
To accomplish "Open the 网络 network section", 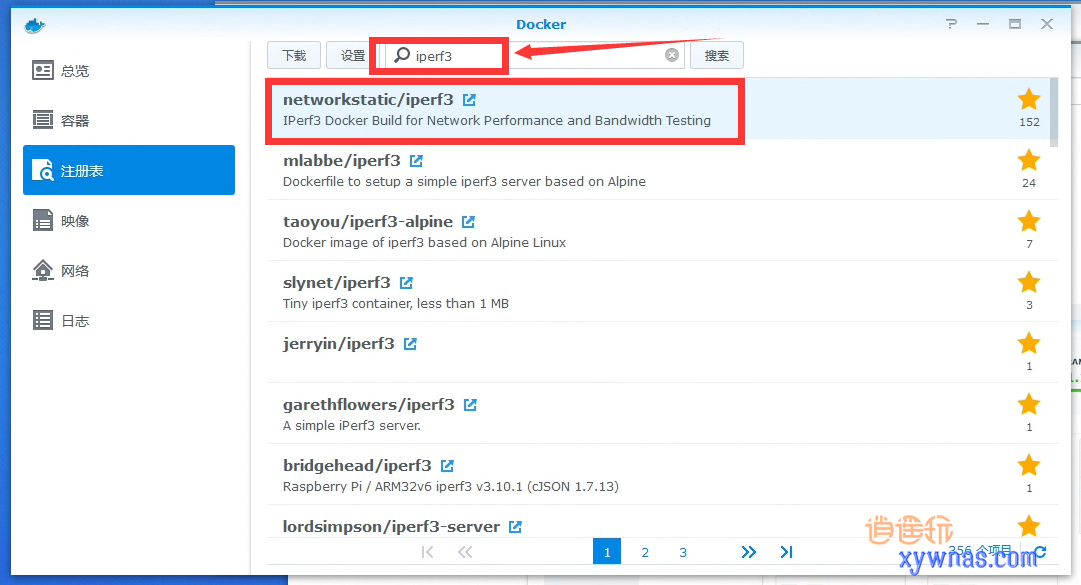I will tap(129, 271).
